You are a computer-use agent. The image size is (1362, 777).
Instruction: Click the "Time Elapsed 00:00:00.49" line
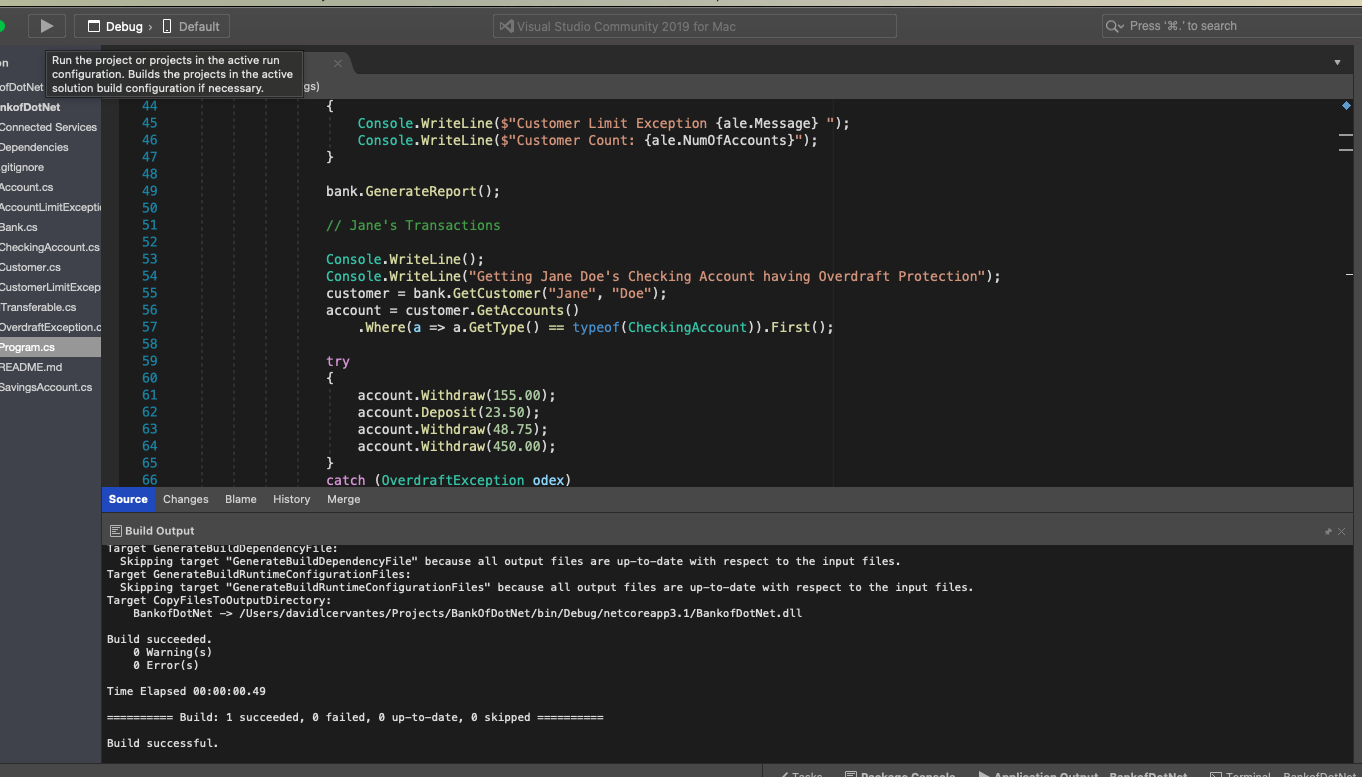(x=186, y=691)
